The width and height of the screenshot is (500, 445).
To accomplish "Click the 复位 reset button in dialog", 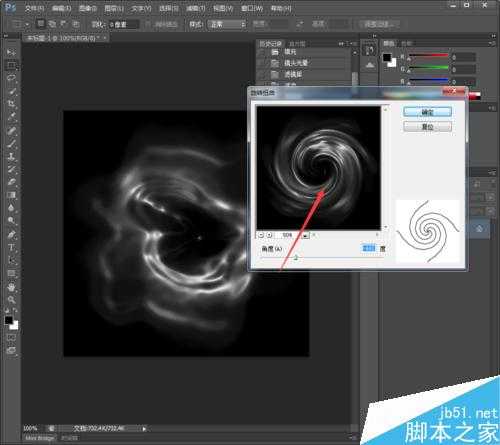I will pos(427,127).
